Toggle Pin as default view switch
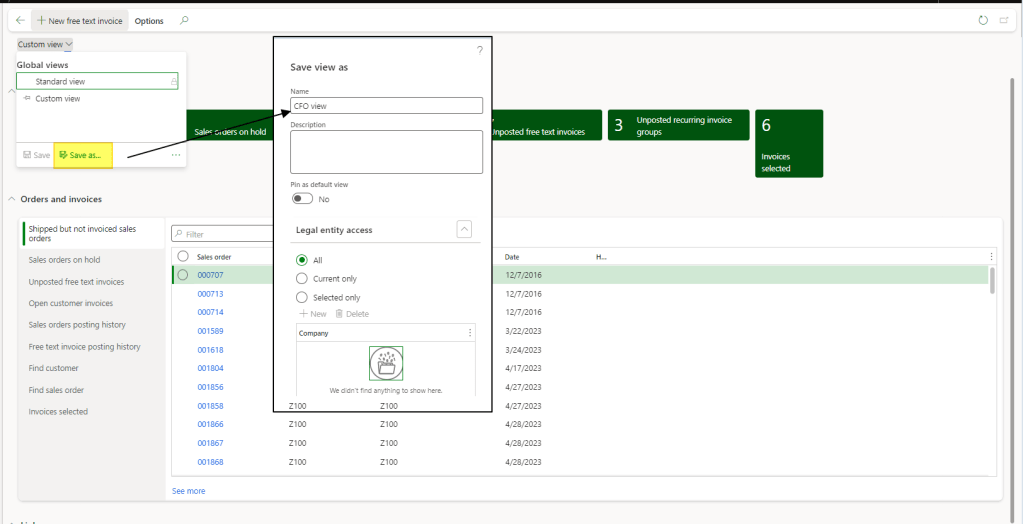Image resolution: width=1023 pixels, height=524 pixels. (x=301, y=199)
